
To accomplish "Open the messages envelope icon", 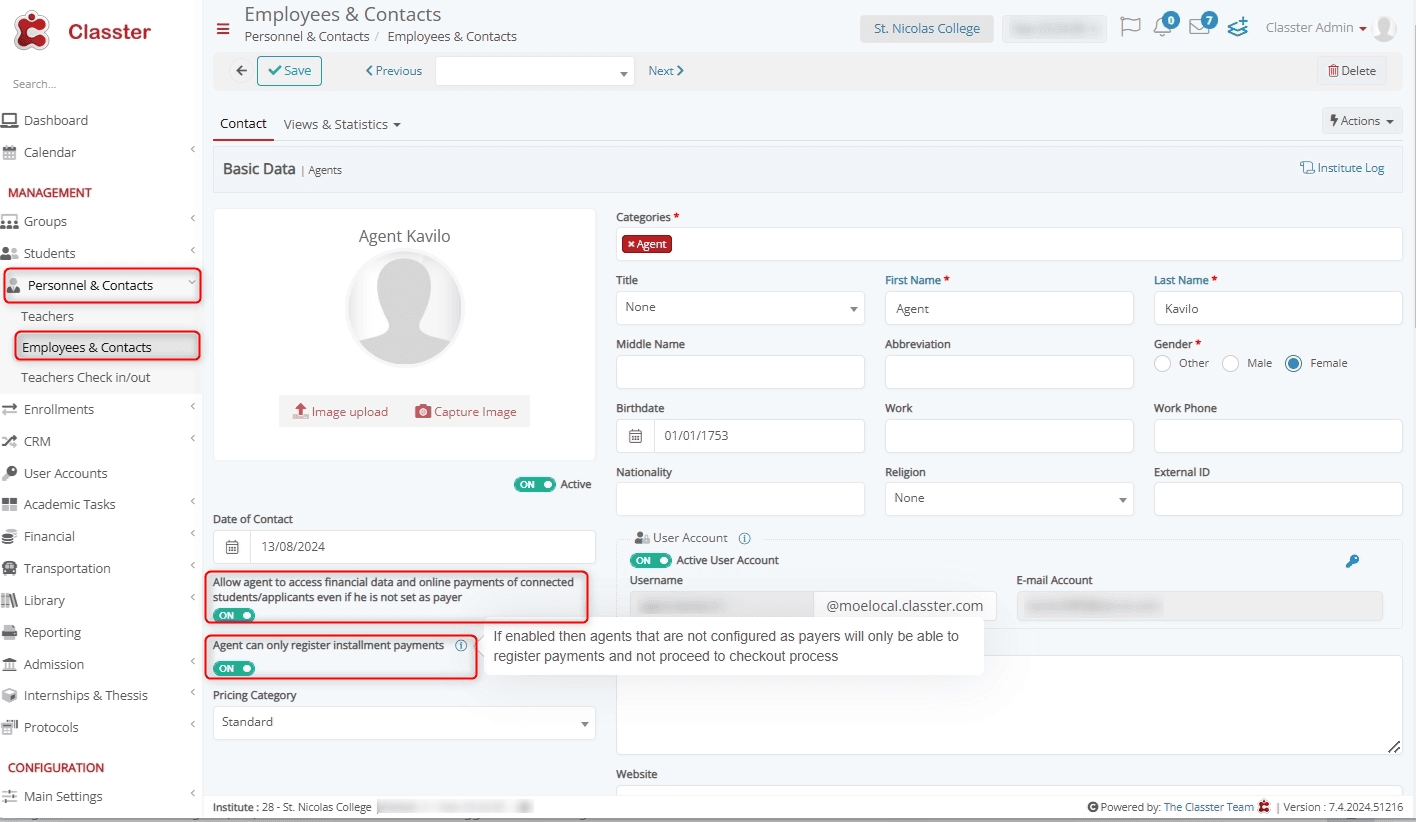I will coord(1199,27).
